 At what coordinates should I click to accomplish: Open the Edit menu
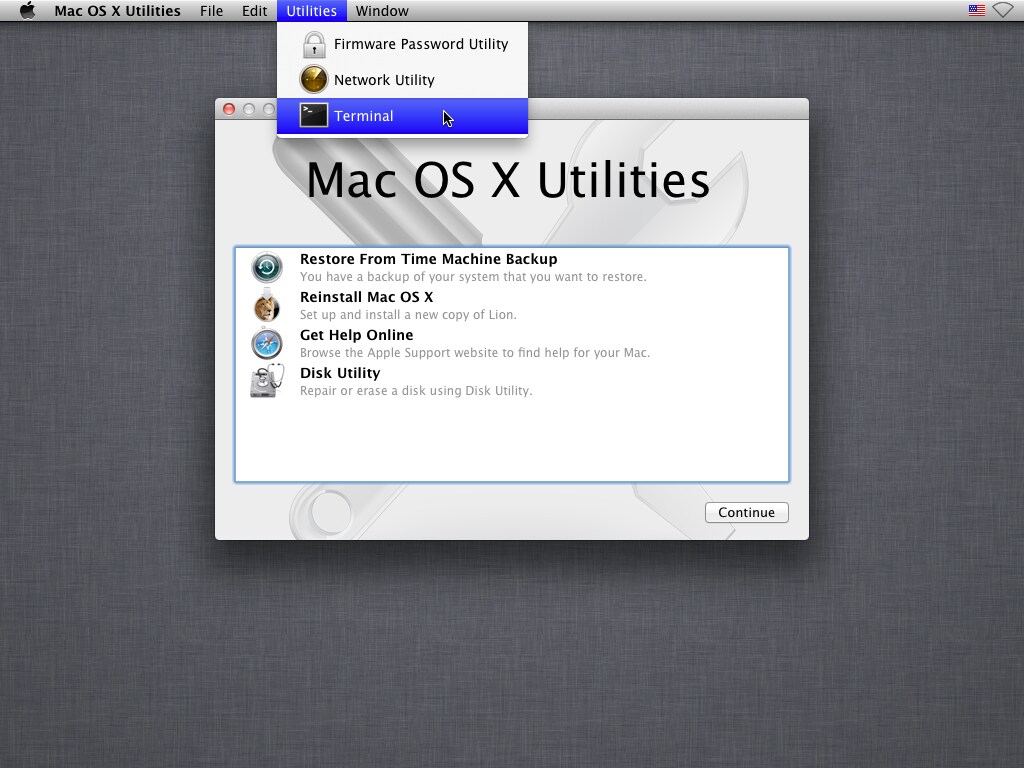pyautogui.click(x=254, y=10)
